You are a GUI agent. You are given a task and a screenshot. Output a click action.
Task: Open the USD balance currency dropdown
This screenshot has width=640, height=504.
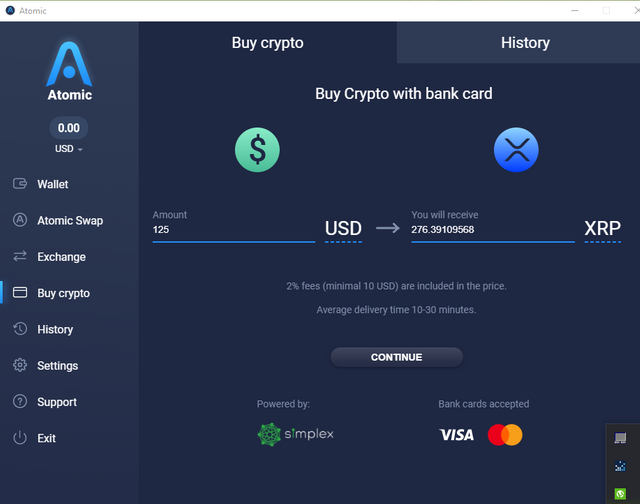(69, 149)
